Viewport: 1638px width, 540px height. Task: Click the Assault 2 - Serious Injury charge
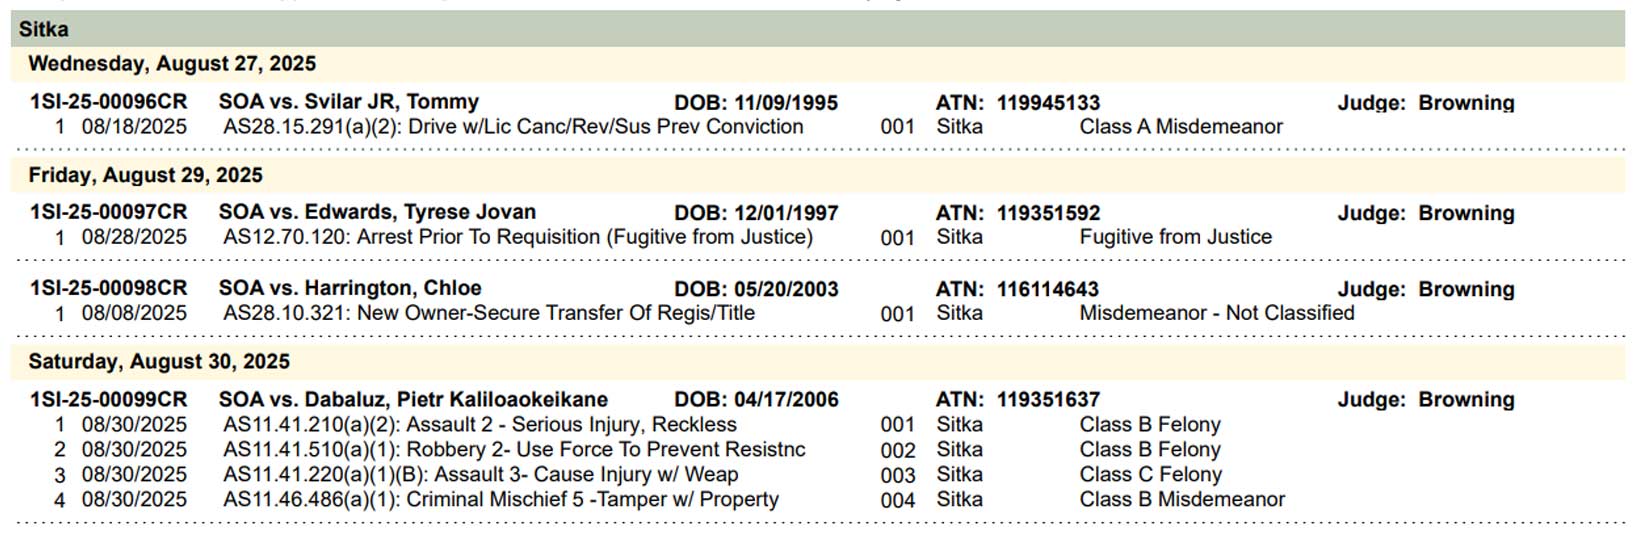[480, 424]
